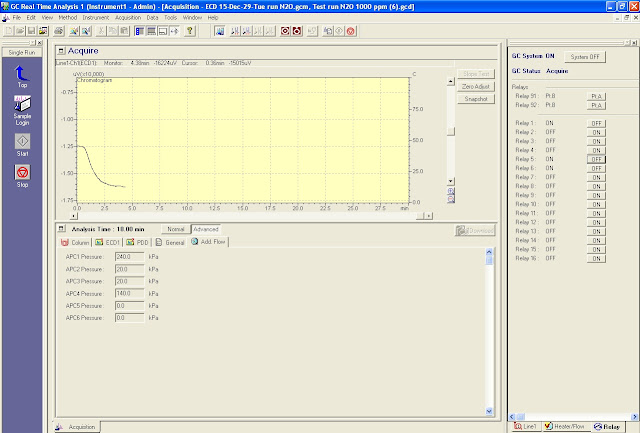The image size is (640, 433).
Task: Click the Start icon in the assistant bar
Action: [x=22, y=141]
